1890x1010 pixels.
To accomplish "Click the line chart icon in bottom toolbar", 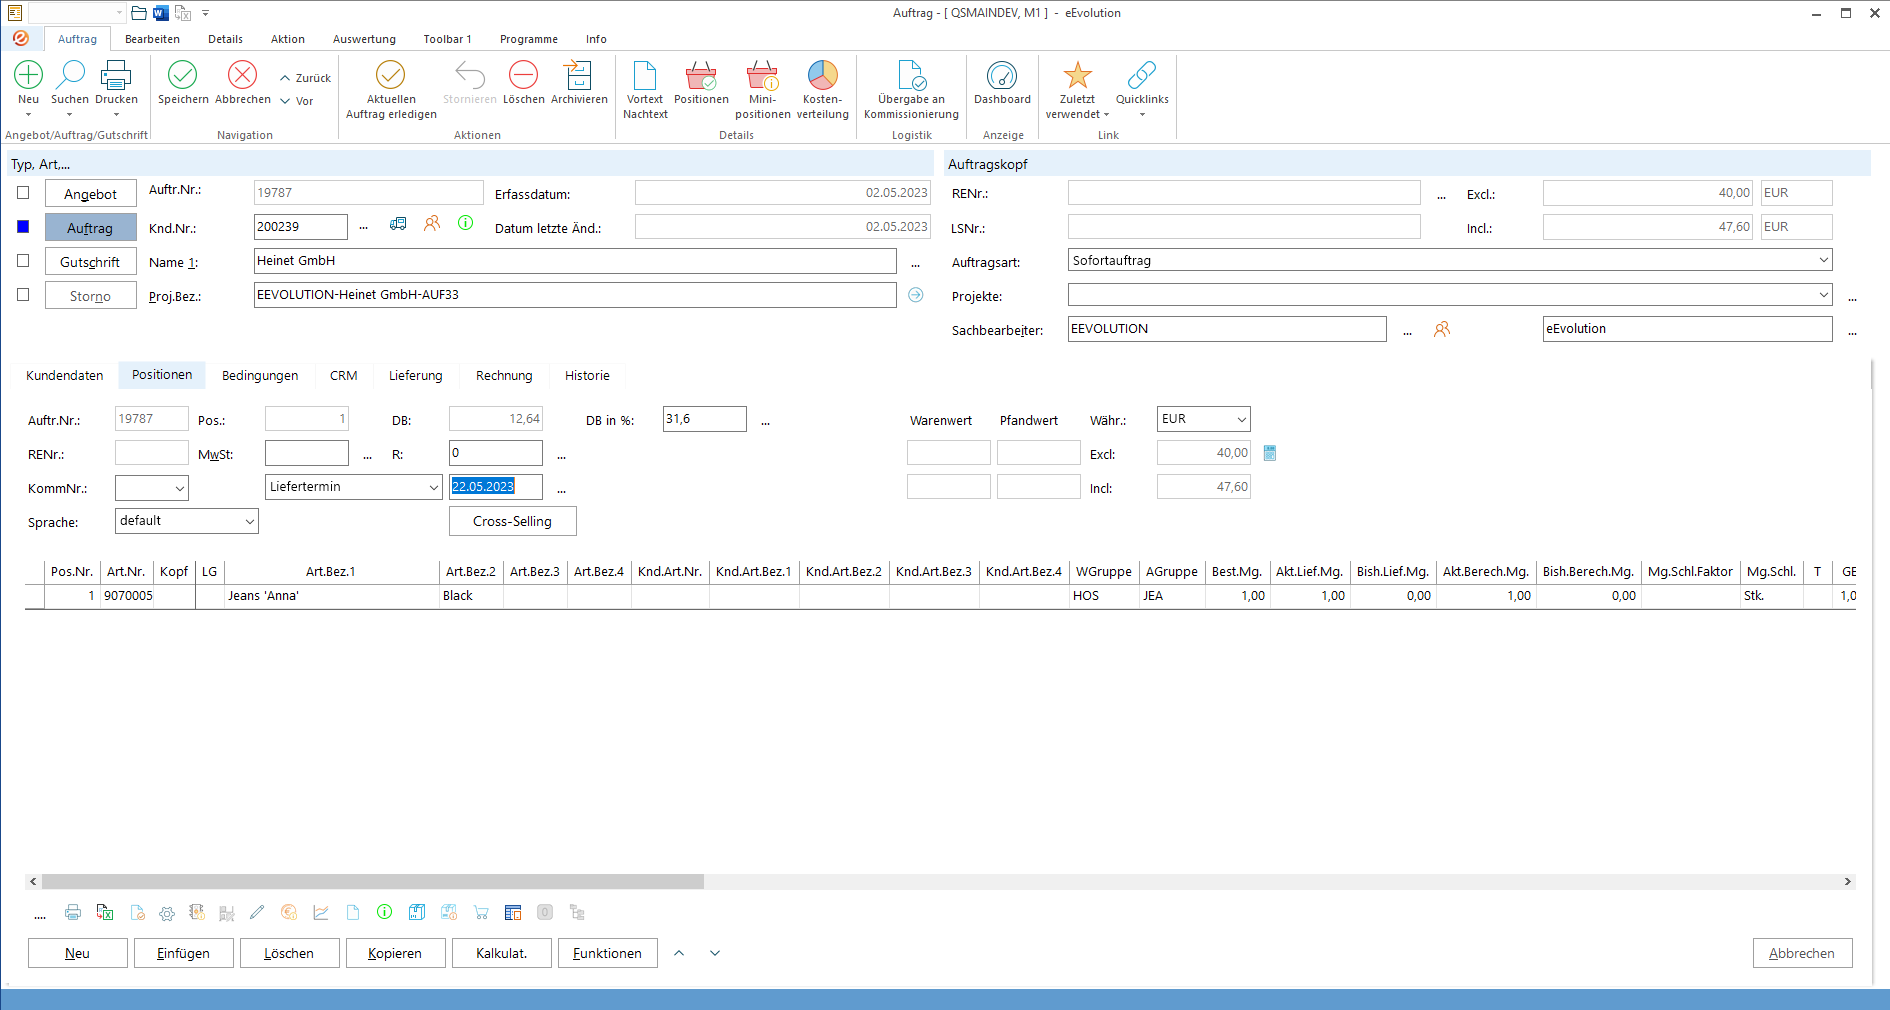I will [321, 912].
